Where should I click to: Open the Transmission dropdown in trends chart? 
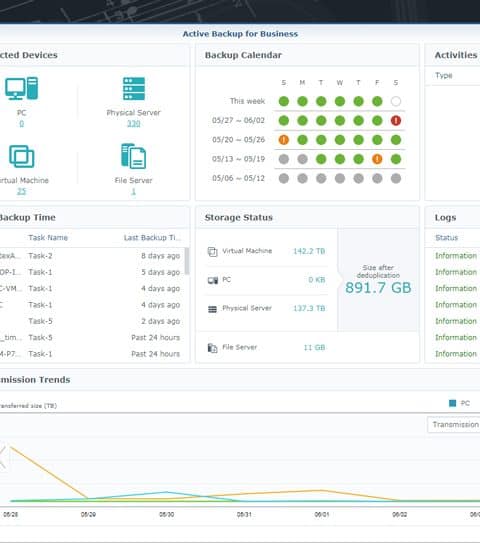(x=454, y=425)
